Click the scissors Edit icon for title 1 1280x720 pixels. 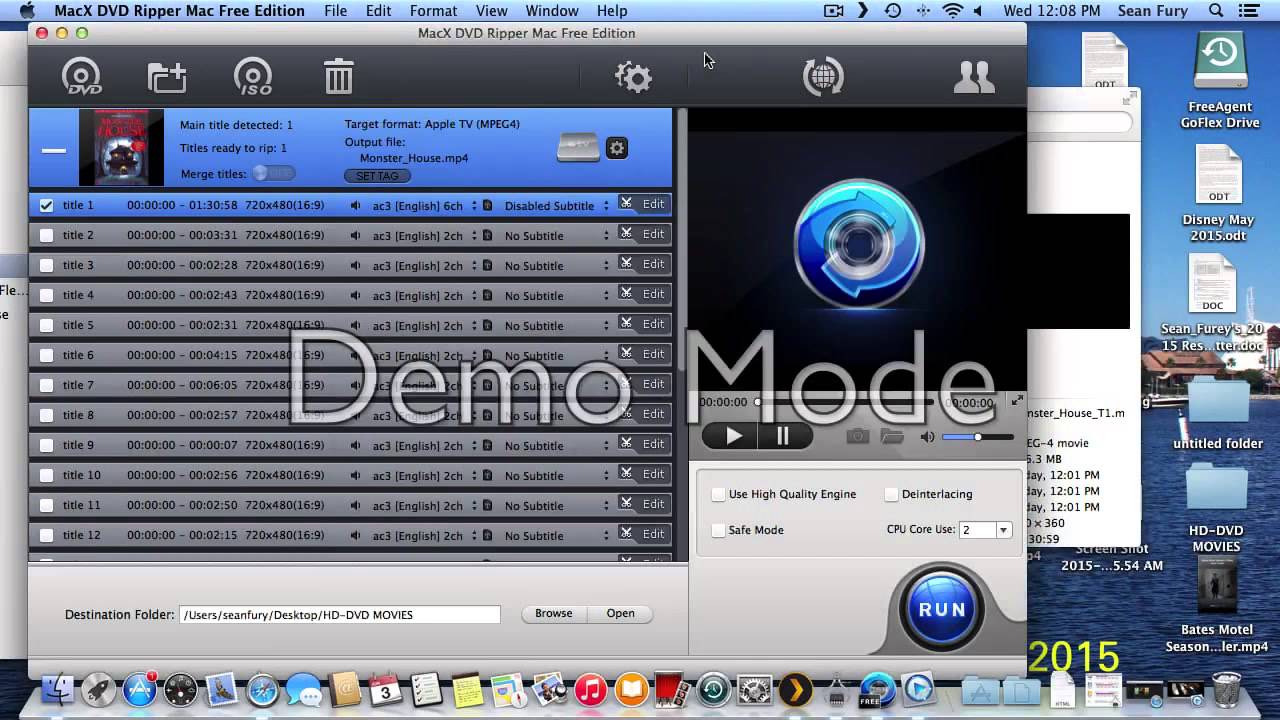point(626,203)
